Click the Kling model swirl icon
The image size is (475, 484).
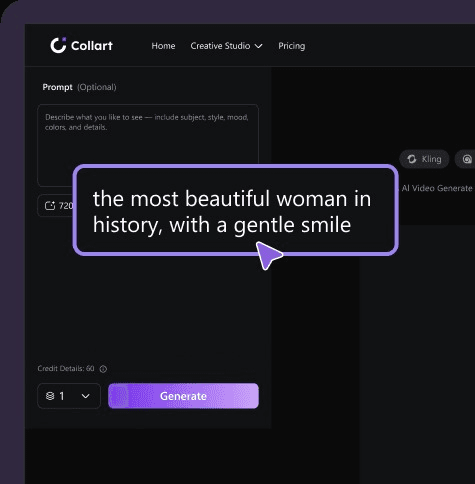[x=412, y=159]
